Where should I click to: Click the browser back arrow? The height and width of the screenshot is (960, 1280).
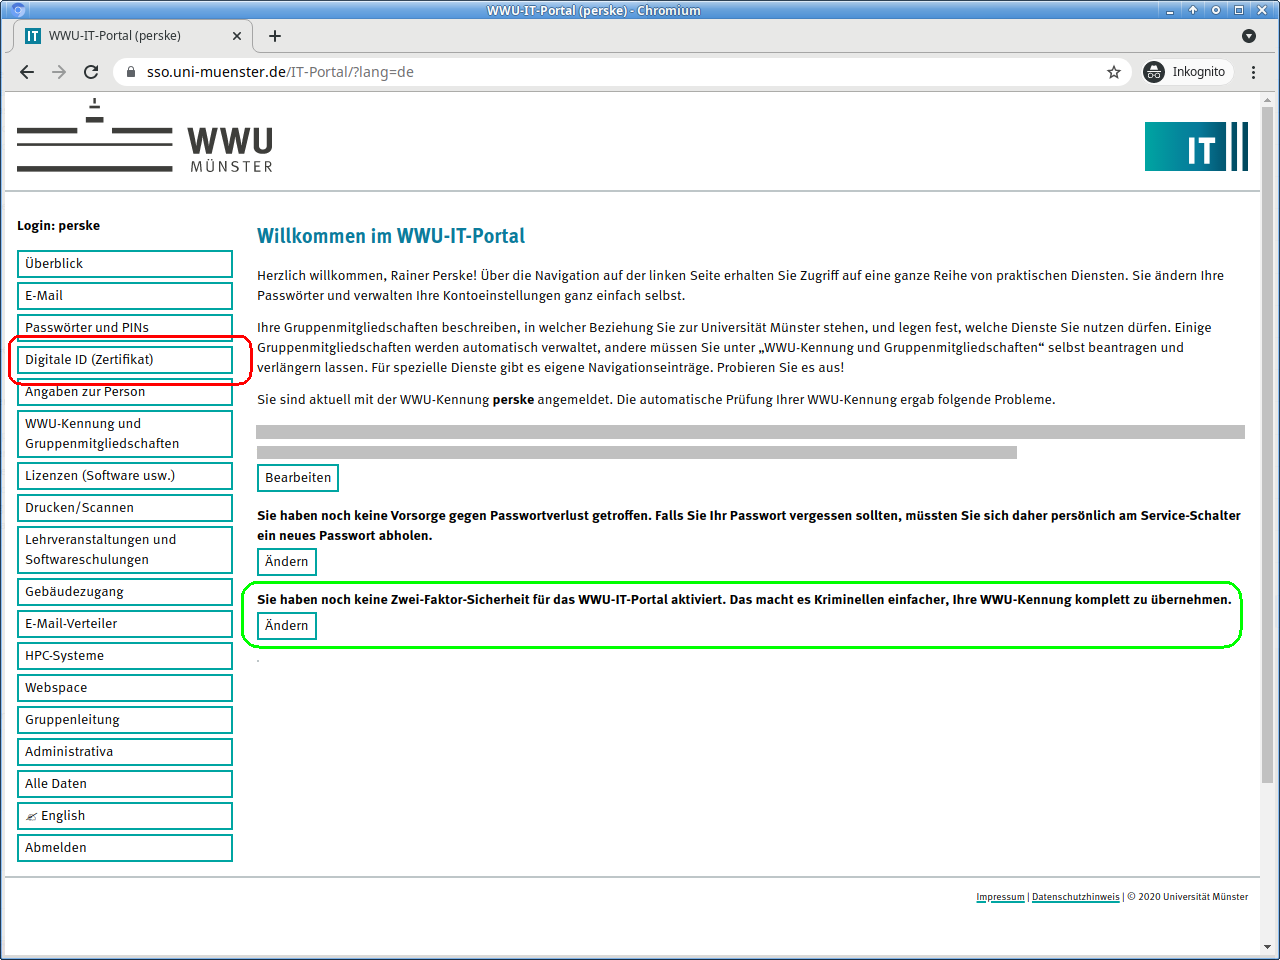(27, 72)
